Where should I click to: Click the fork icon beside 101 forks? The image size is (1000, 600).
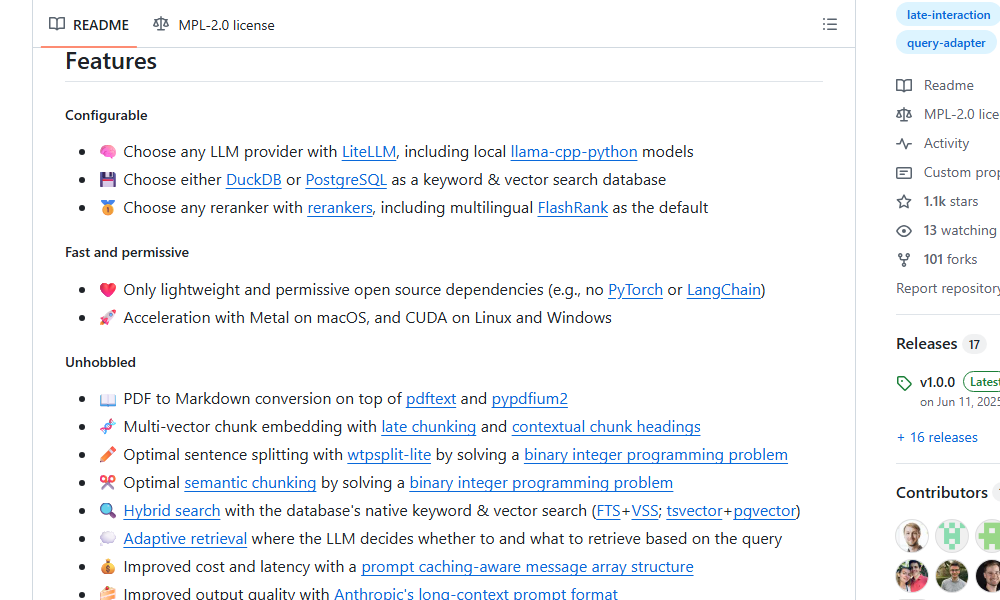pos(904,260)
